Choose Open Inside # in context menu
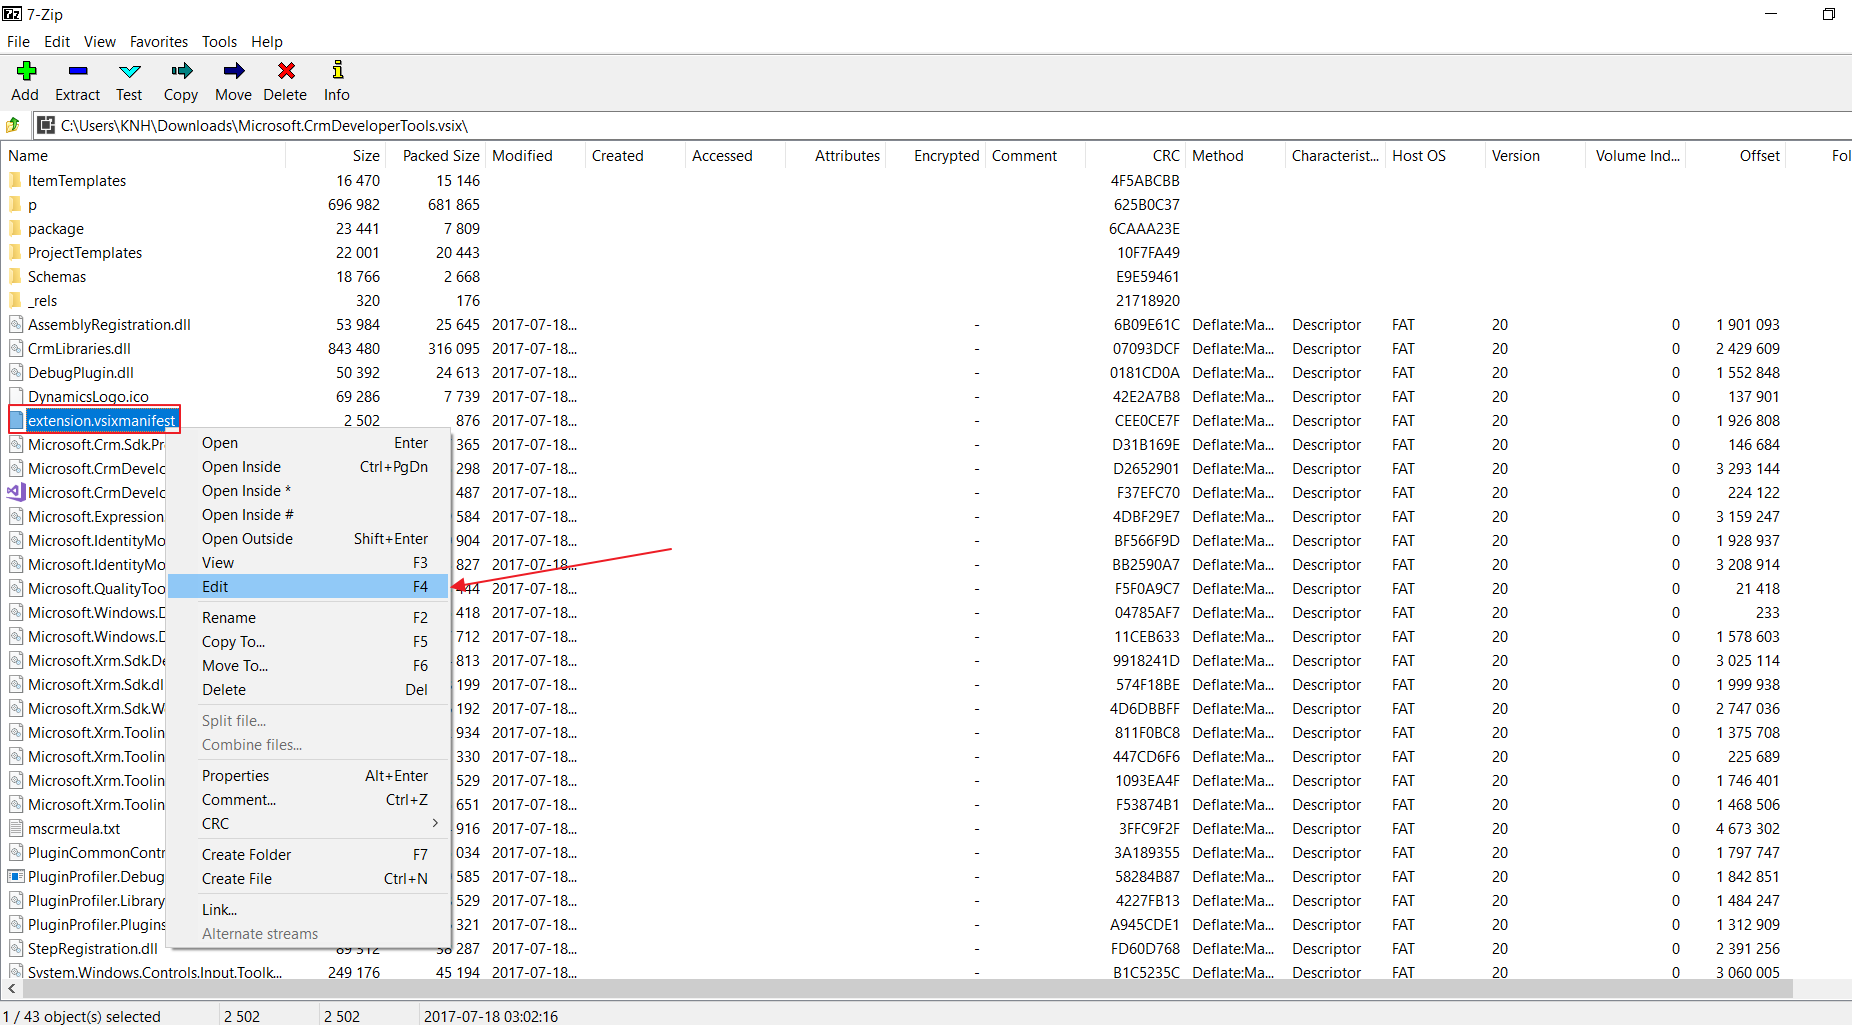The width and height of the screenshot is (1852, 1025). tap(308, 515)
